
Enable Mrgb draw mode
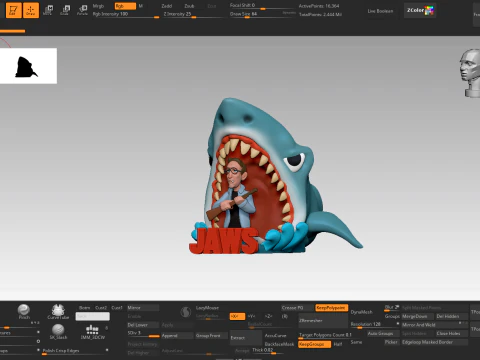(x=98, y=6)
